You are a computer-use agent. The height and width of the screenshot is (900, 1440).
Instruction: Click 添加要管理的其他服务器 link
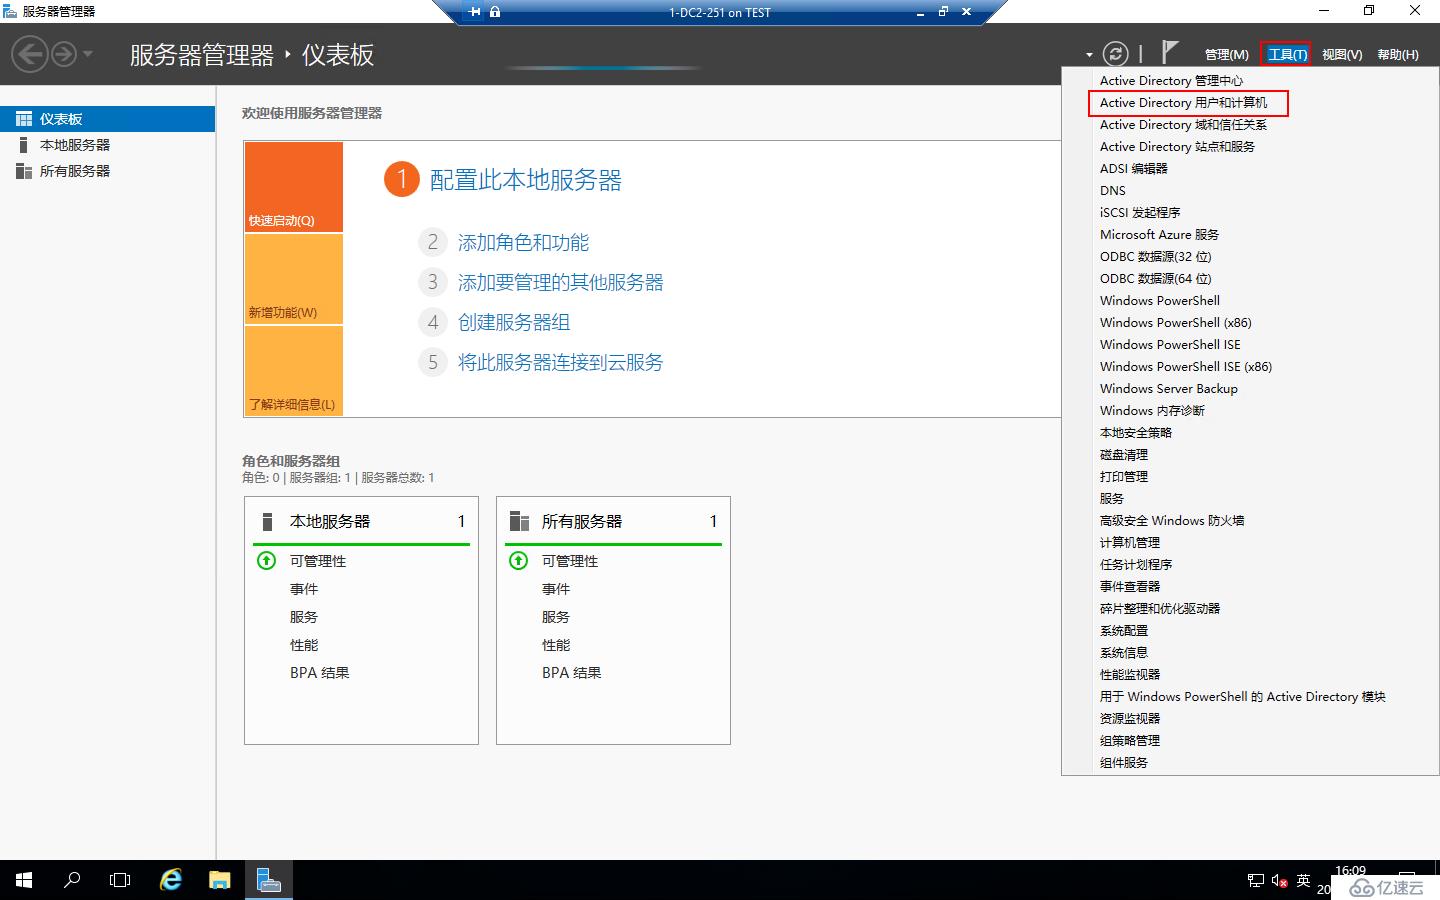[560, 283]
